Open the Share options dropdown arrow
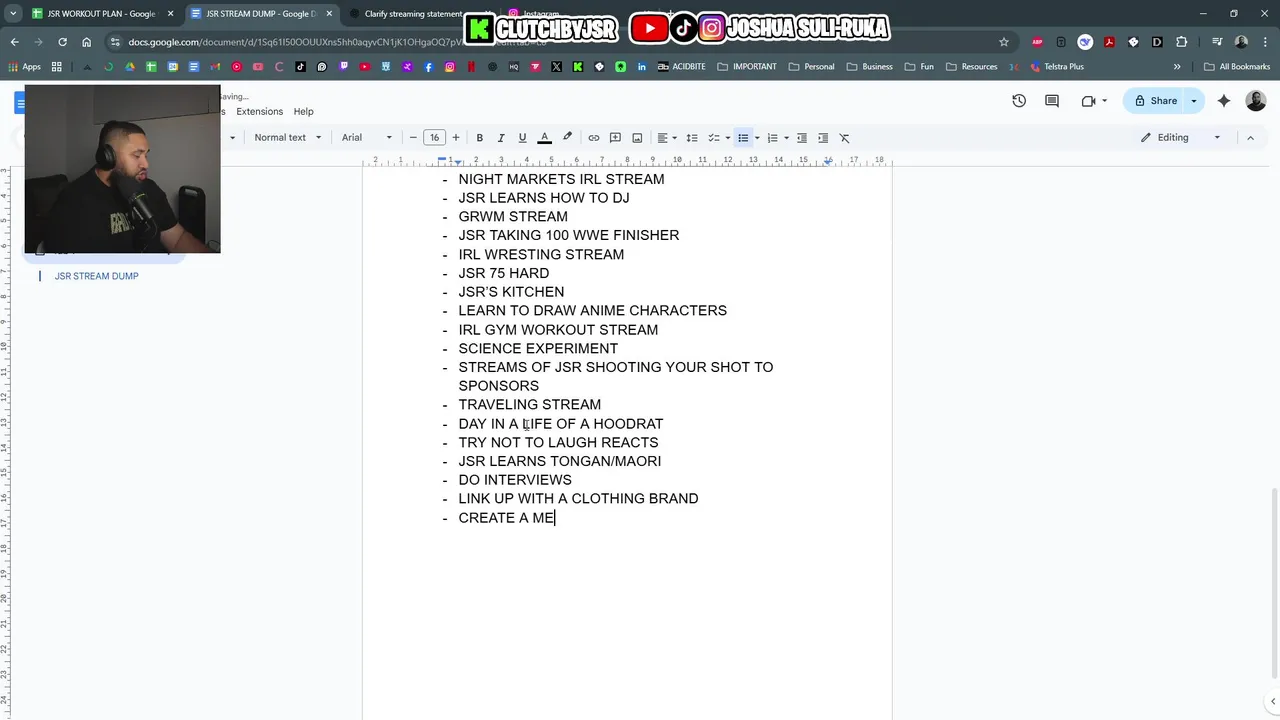 click(x=1193, y=101)
